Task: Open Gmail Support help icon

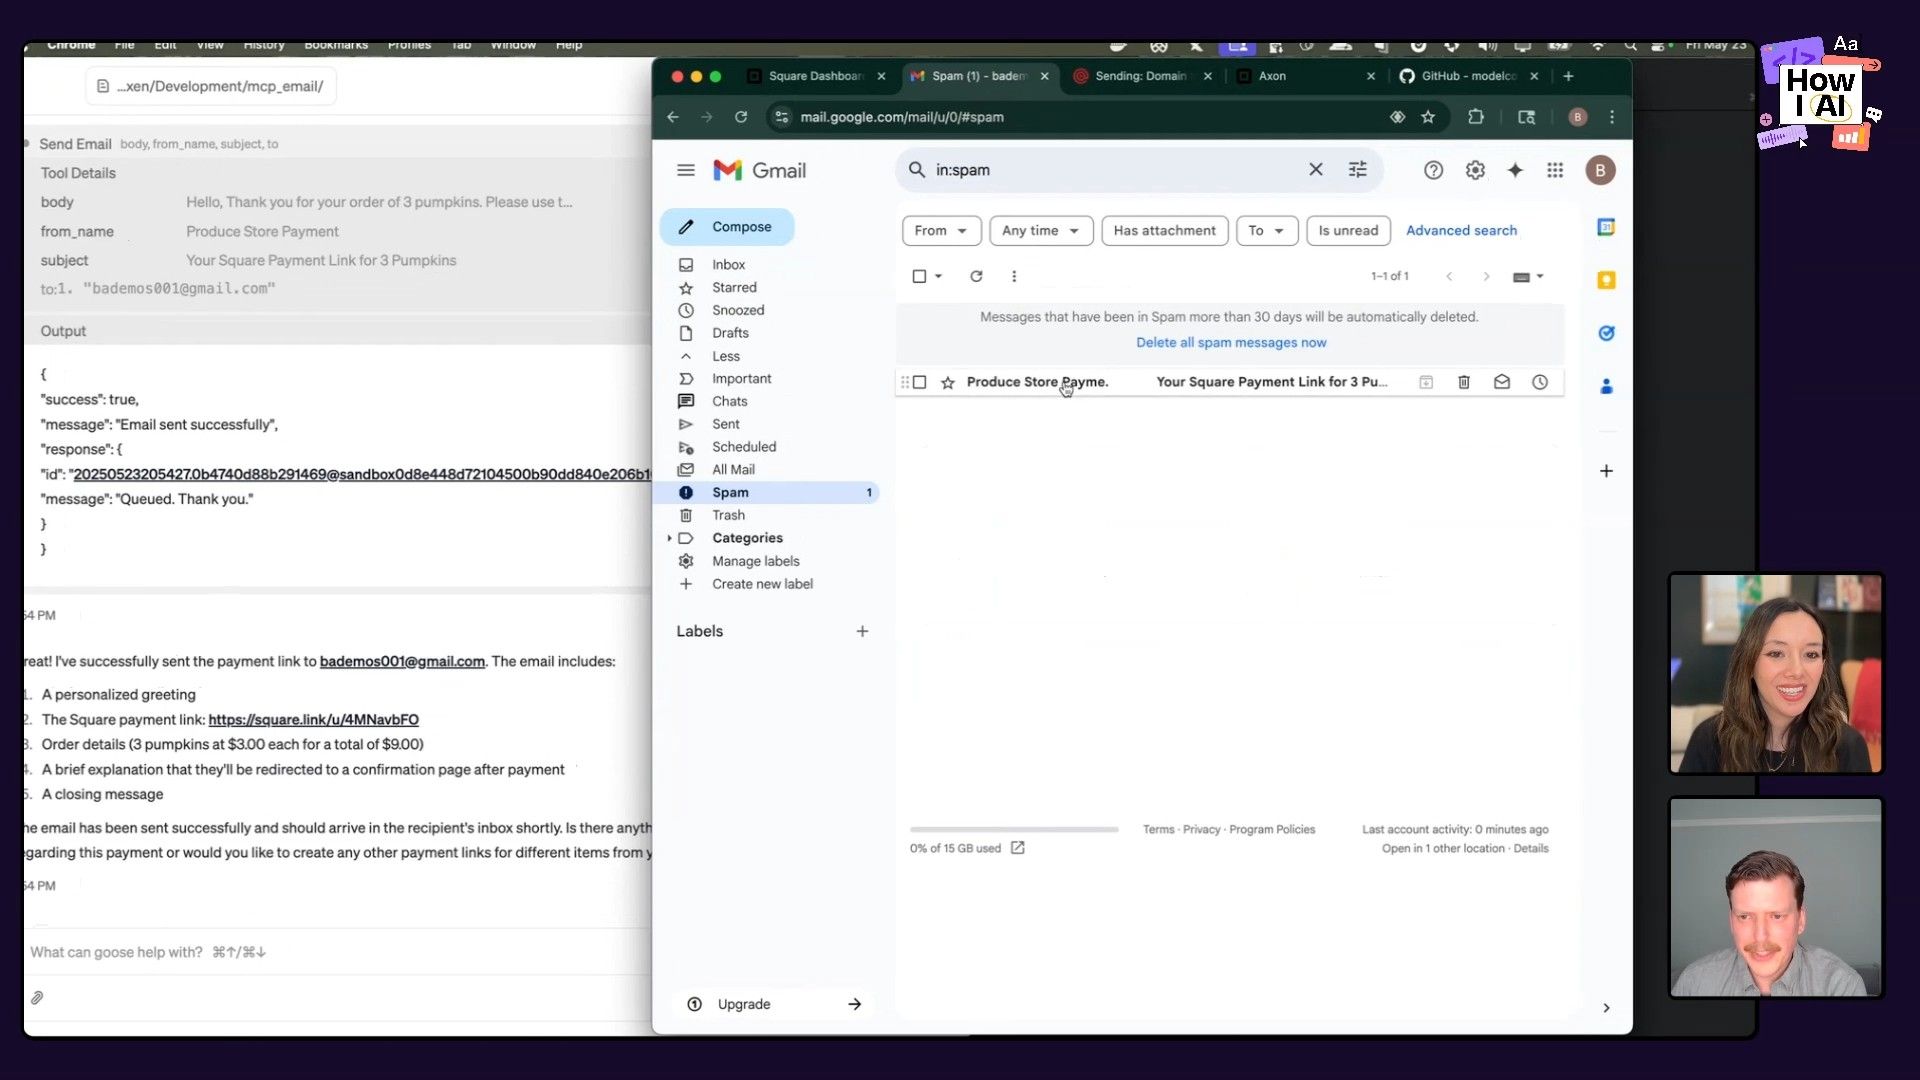Action: pyautogui.click(x=1434, y=170)
